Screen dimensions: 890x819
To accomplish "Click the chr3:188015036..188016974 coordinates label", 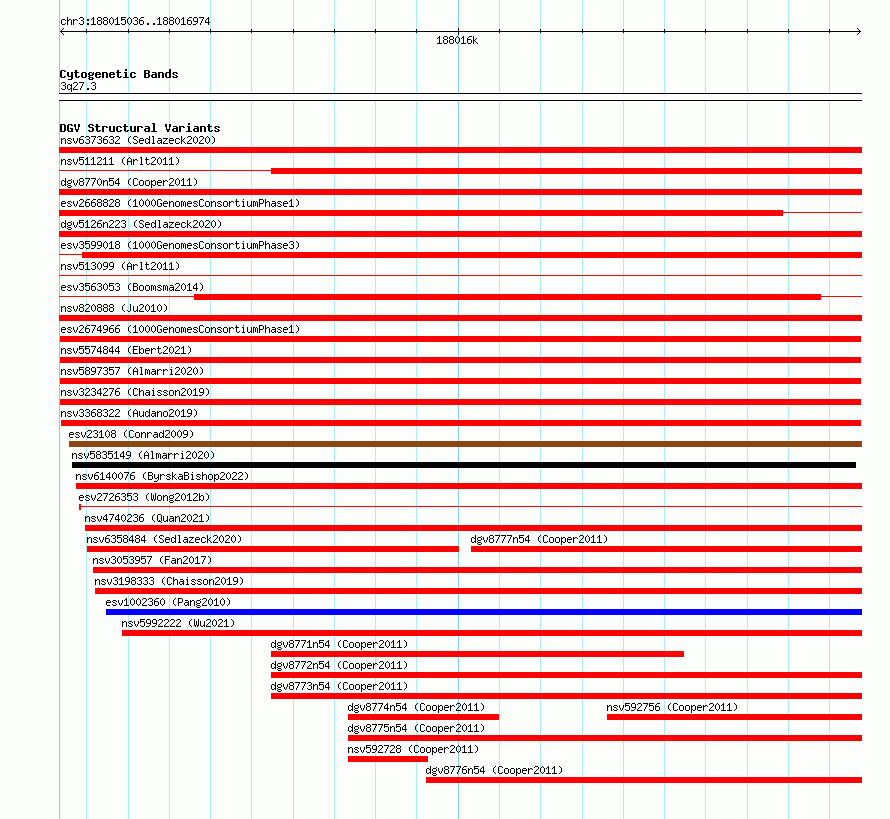I will (x=135, y=21).
